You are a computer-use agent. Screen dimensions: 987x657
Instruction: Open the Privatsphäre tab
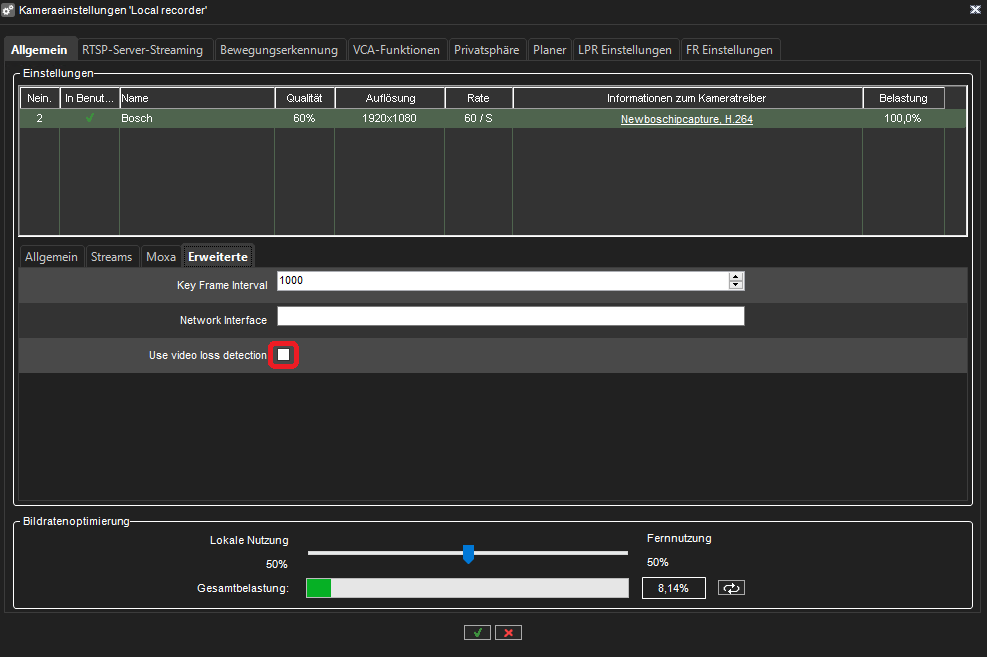pos(486,50)
